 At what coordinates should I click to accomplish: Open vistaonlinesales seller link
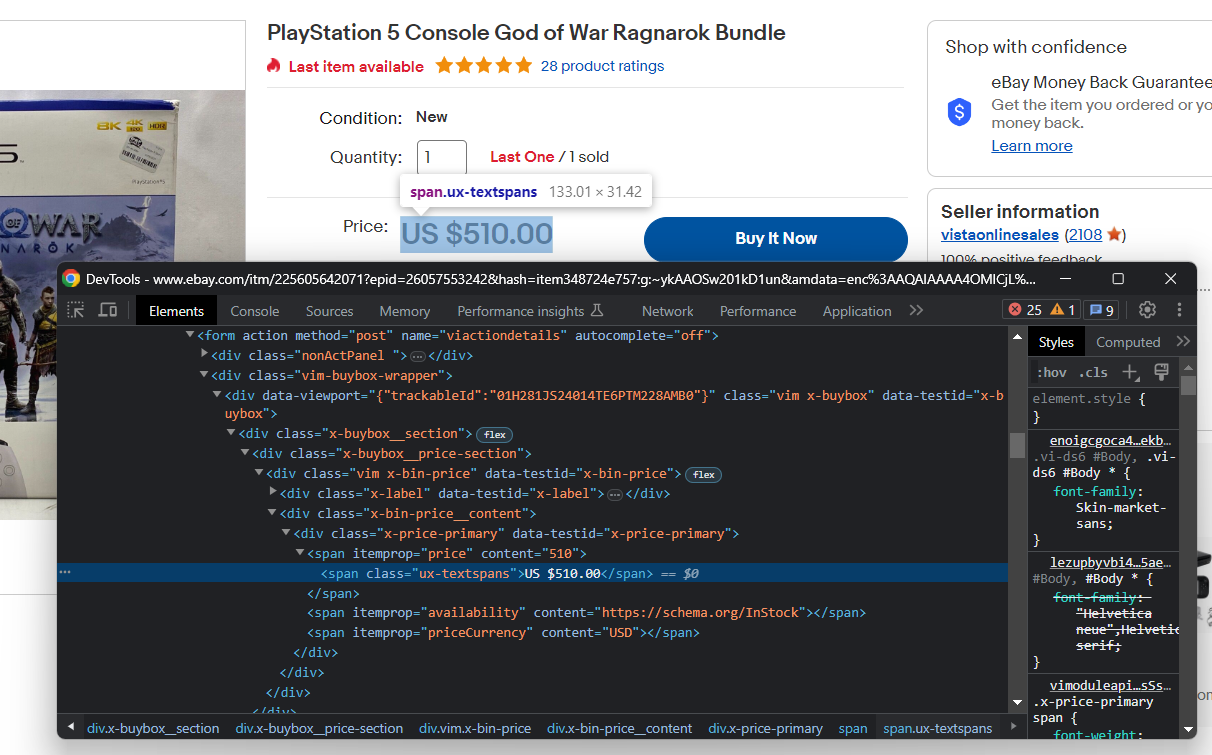coord(1000,235)
